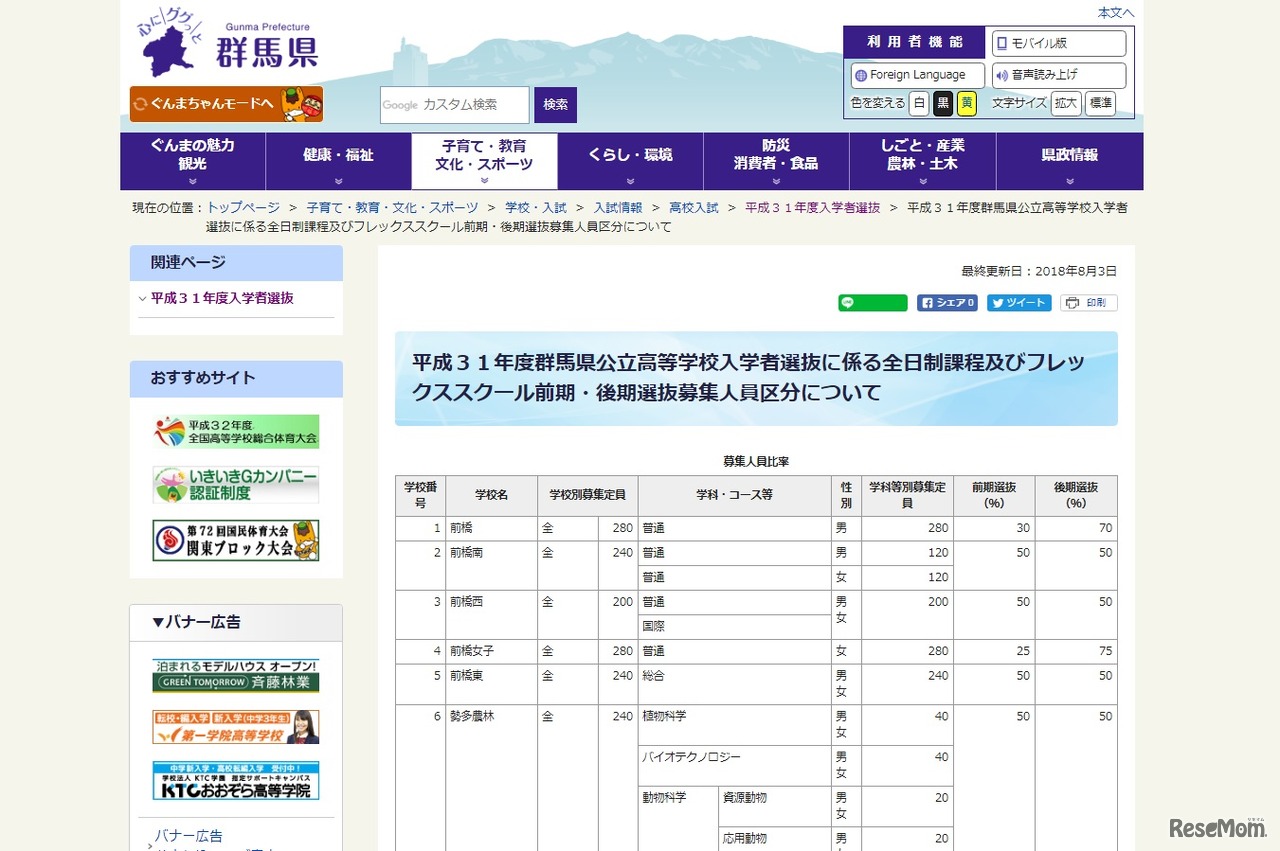Open the LINE share icon
1280x851 pixels.
[871, 302]
